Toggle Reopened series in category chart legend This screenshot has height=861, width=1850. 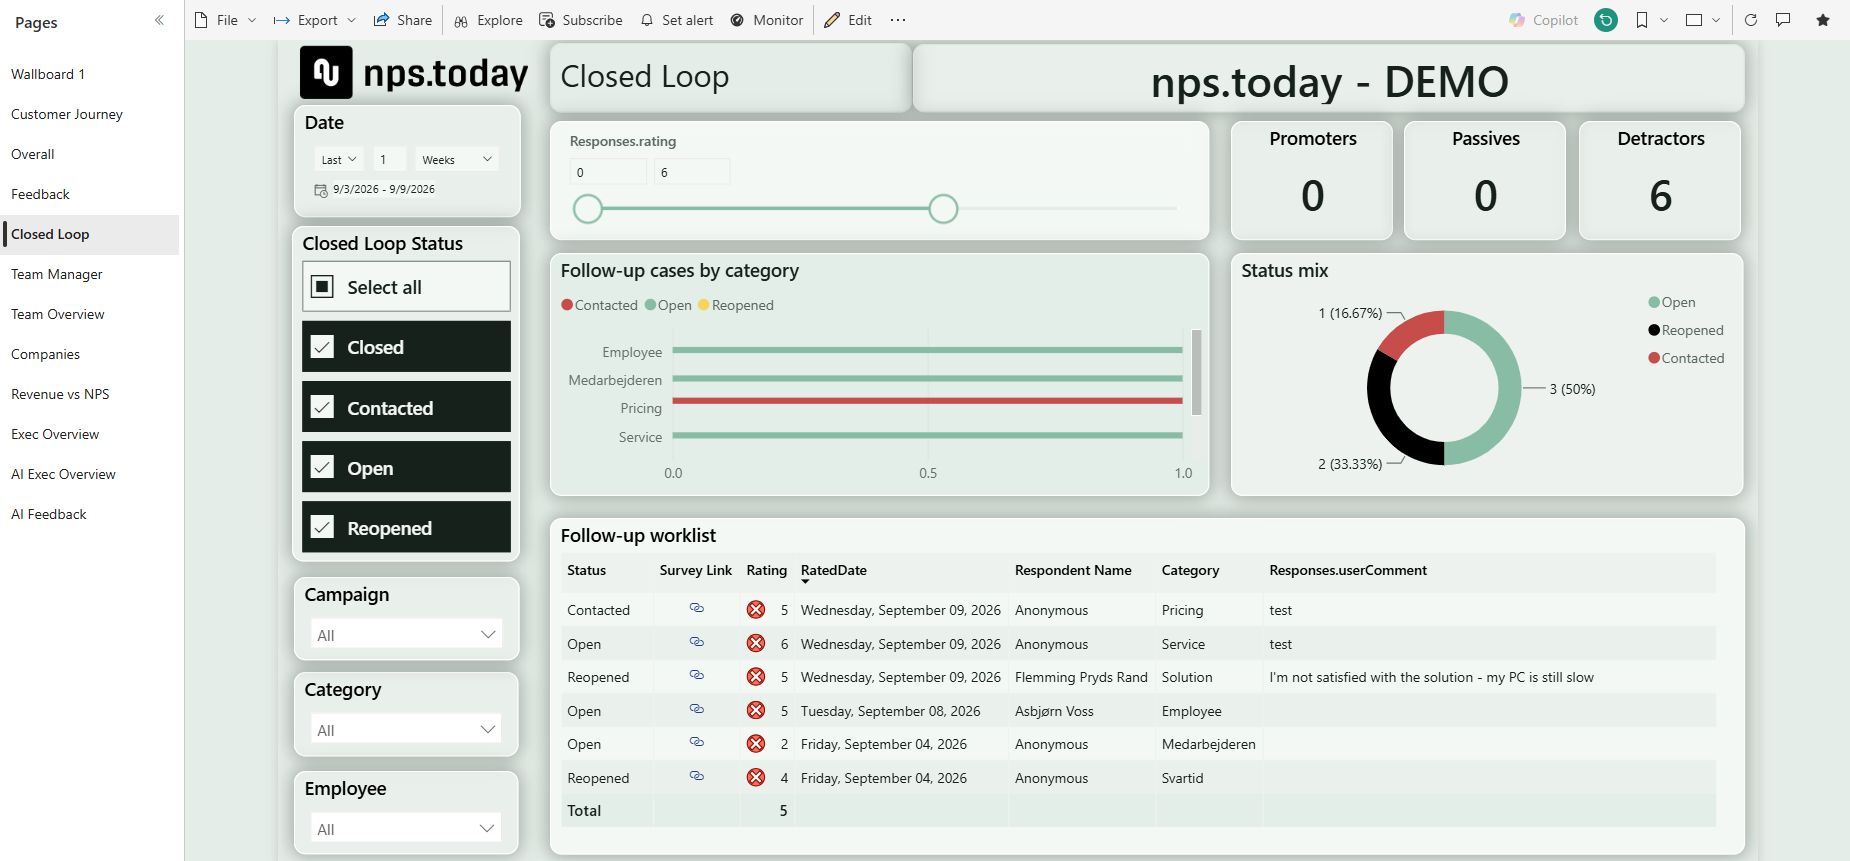tap(736, 305)
